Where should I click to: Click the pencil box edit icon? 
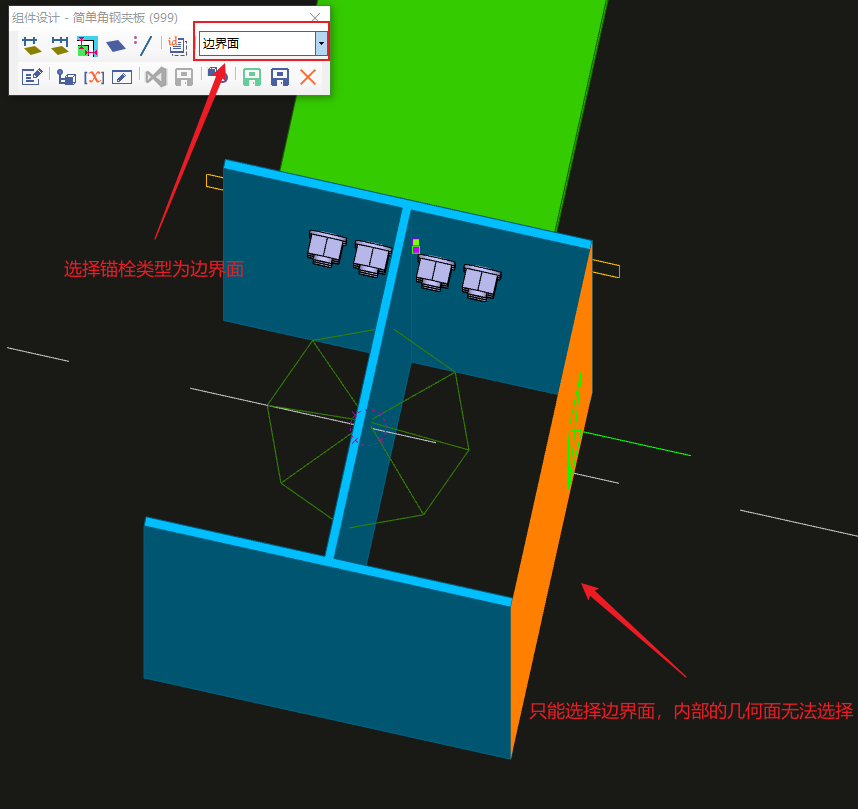click(x=122, y=77)
